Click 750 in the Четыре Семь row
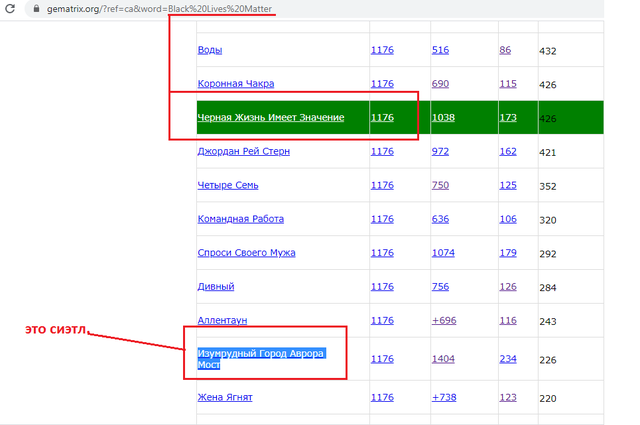 click(440, 185)
